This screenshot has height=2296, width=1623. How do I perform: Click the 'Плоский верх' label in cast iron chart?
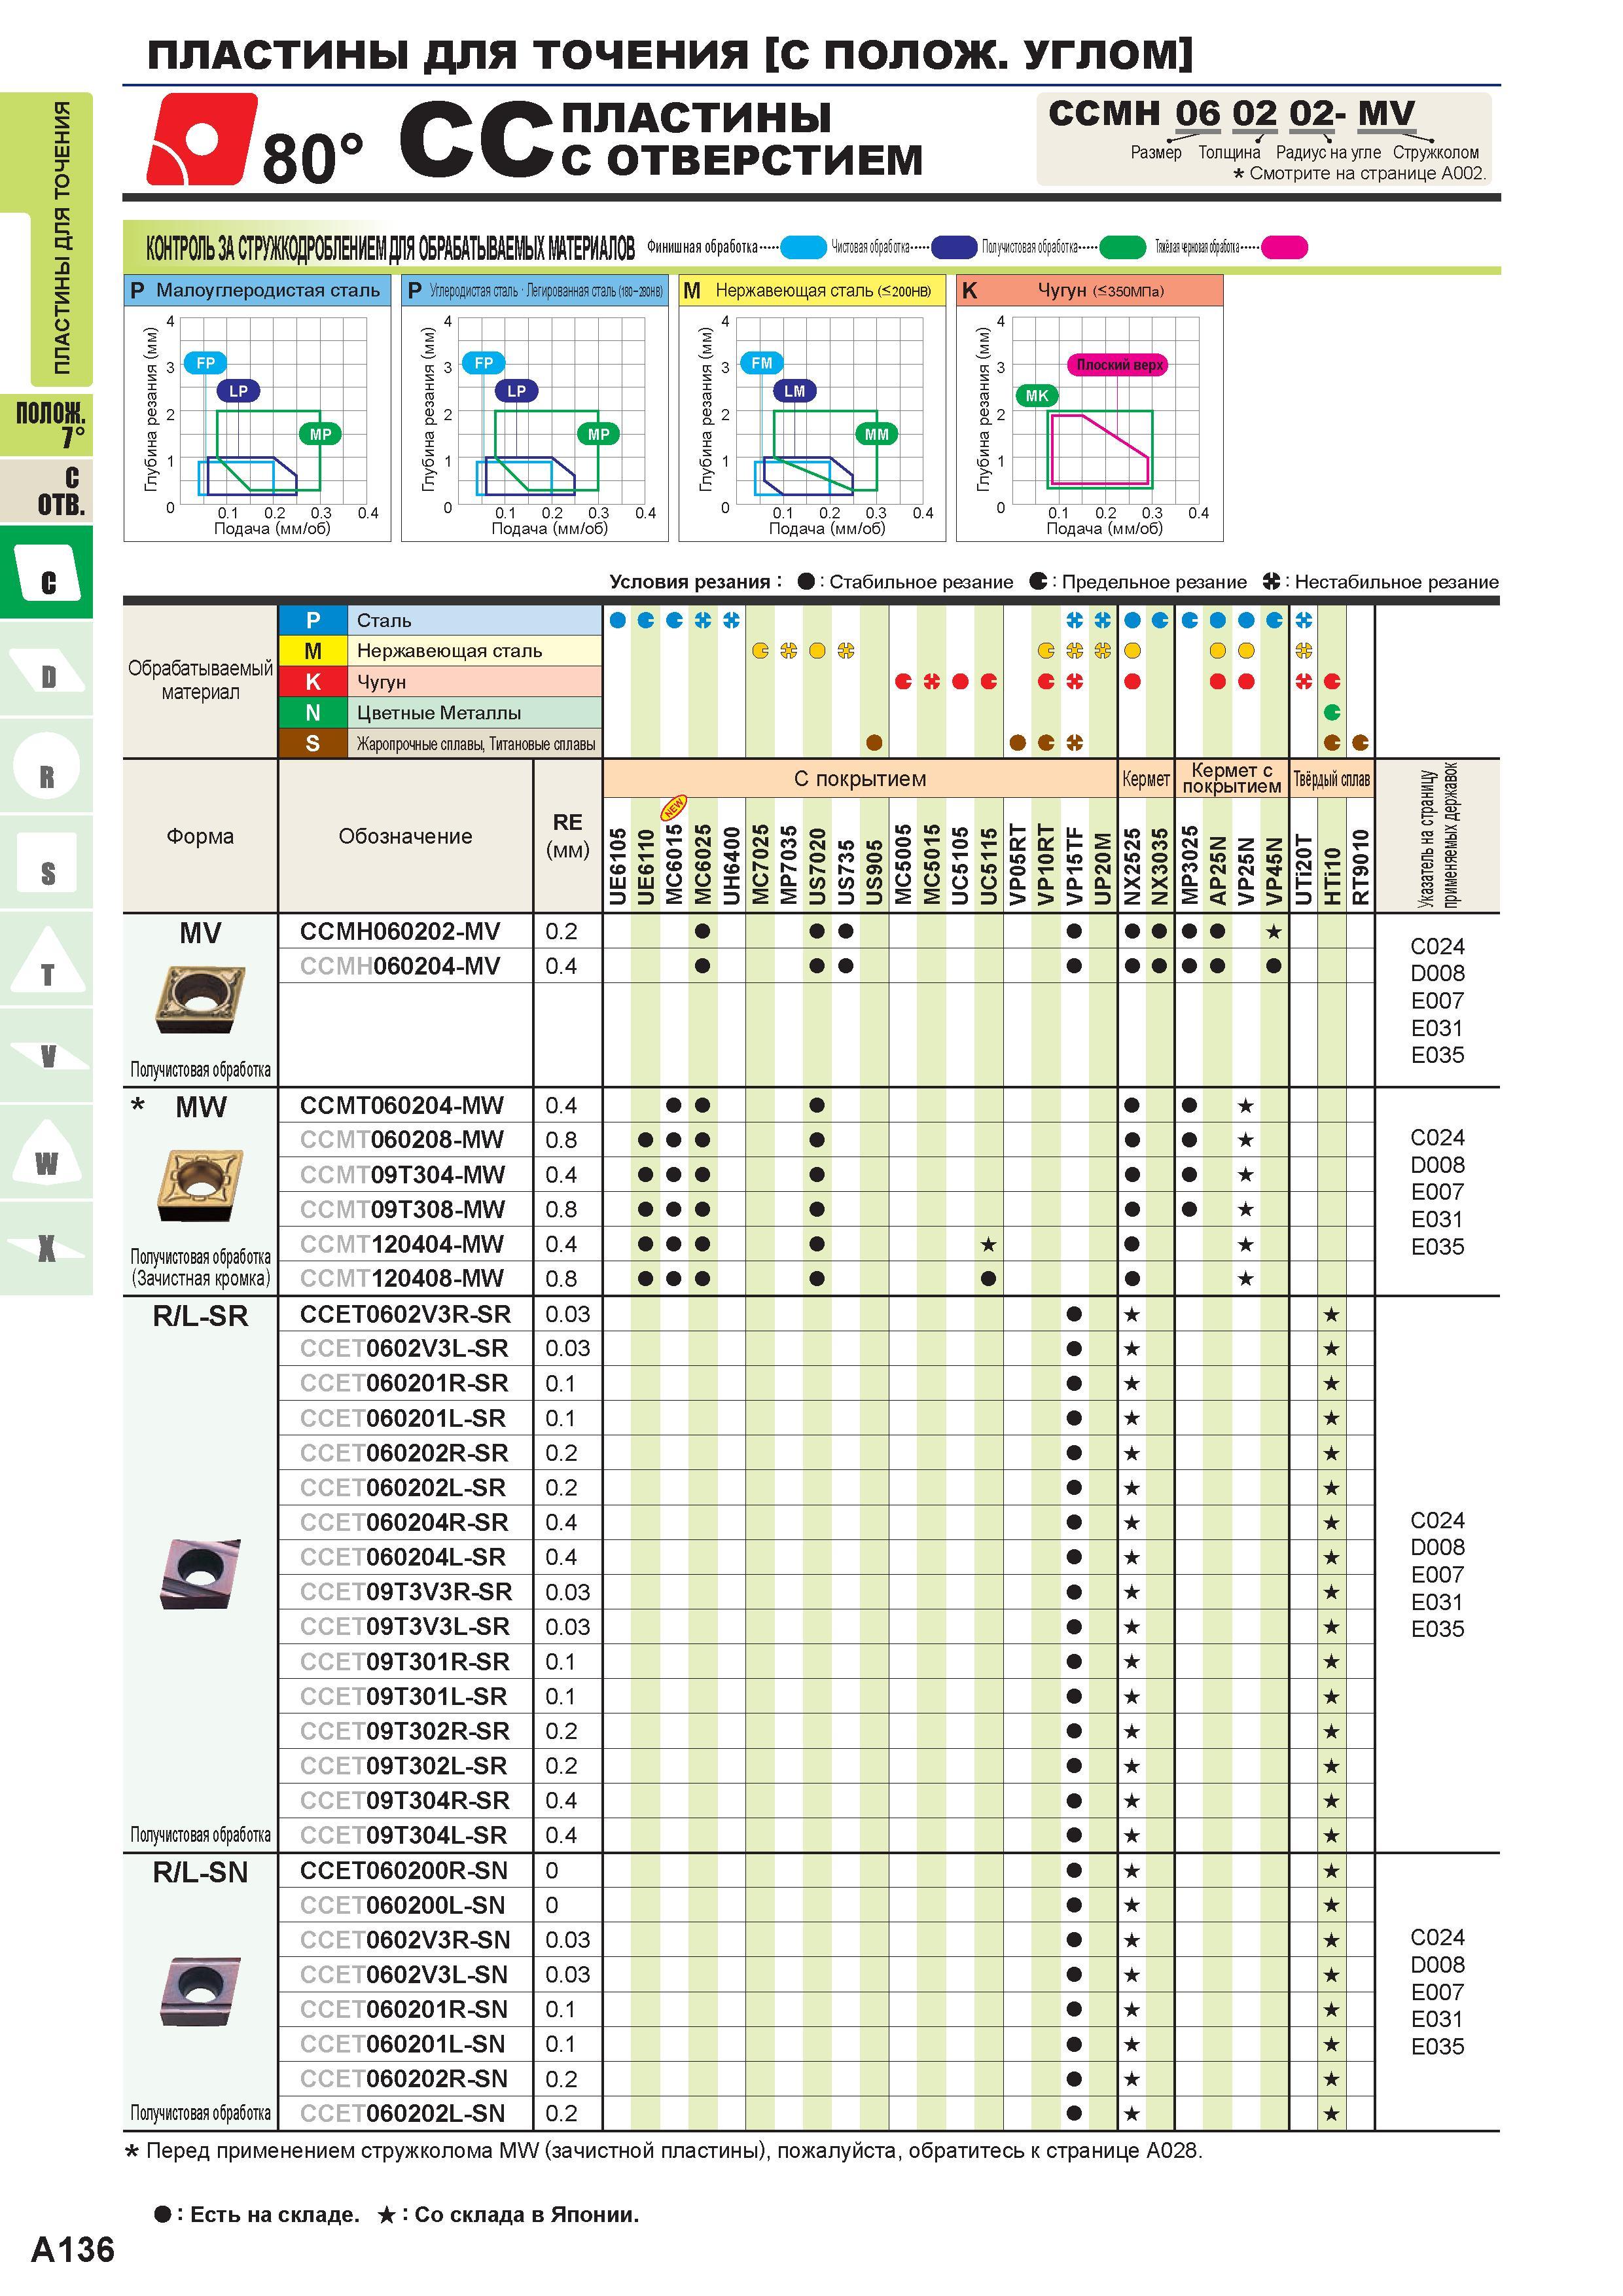[x=1119, y=365]
